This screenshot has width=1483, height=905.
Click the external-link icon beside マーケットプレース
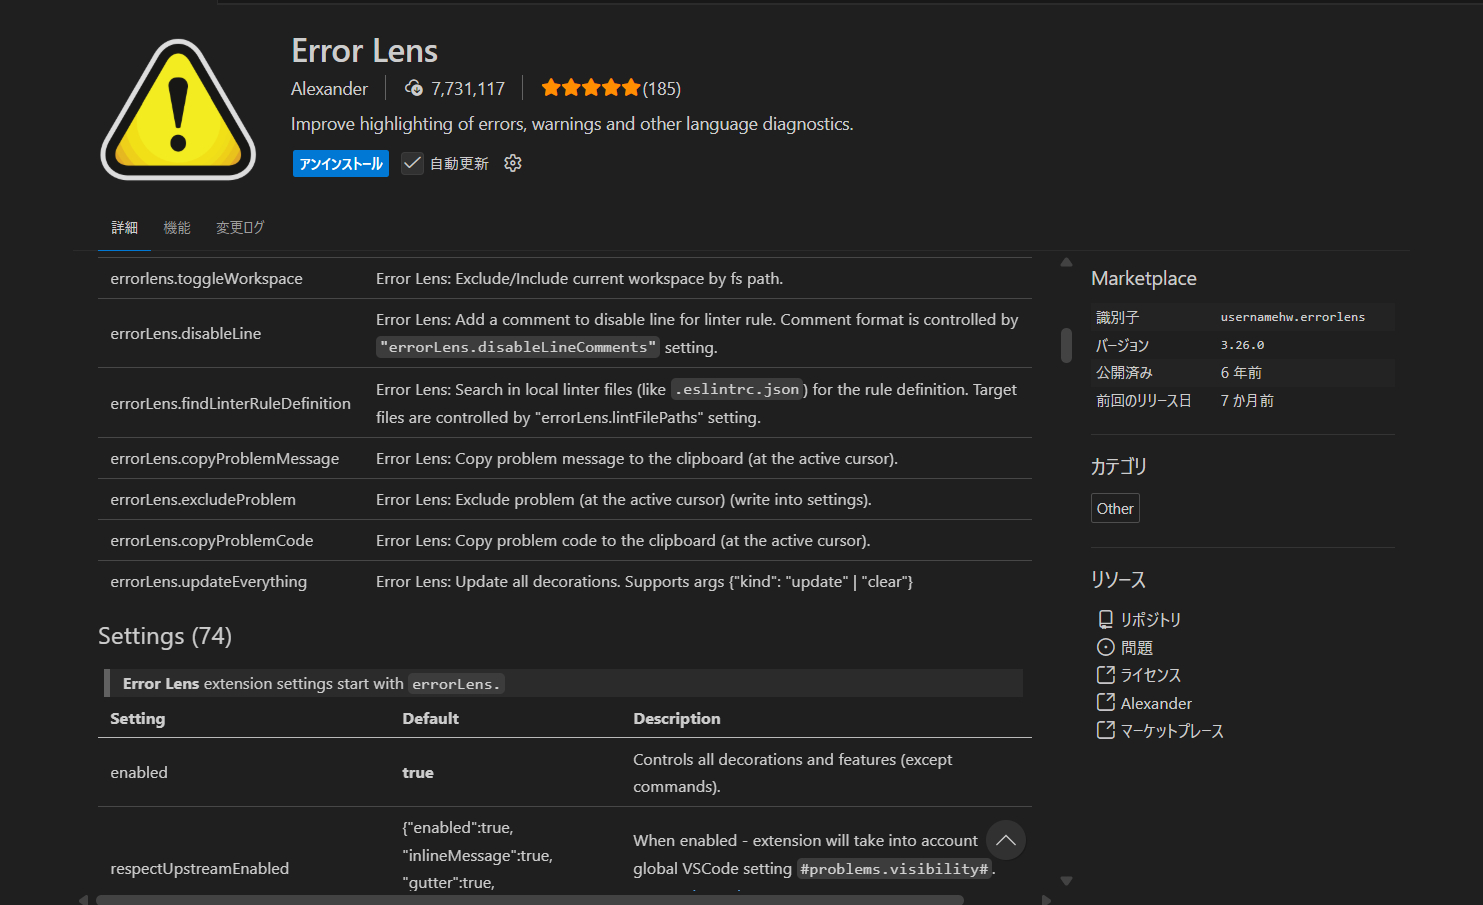(x=1105, y=731)
